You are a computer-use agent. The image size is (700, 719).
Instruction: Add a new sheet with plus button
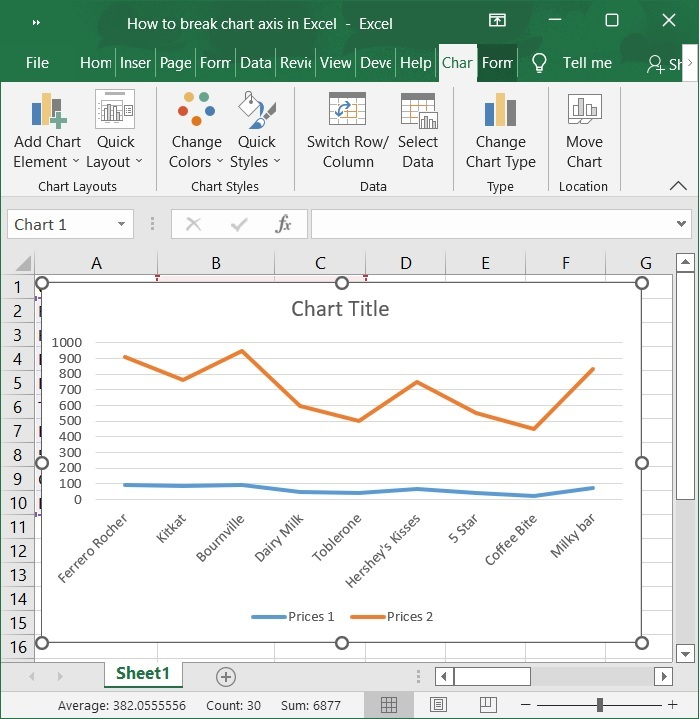point(226,677)
